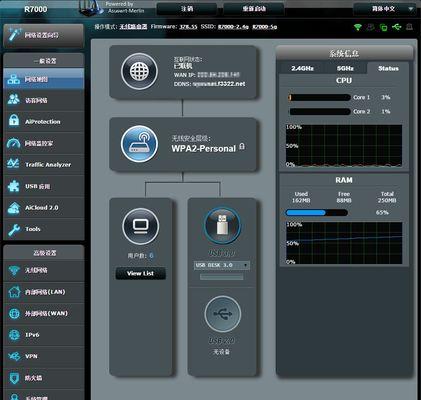Open Guest Network sidebar item

(44, 100)
